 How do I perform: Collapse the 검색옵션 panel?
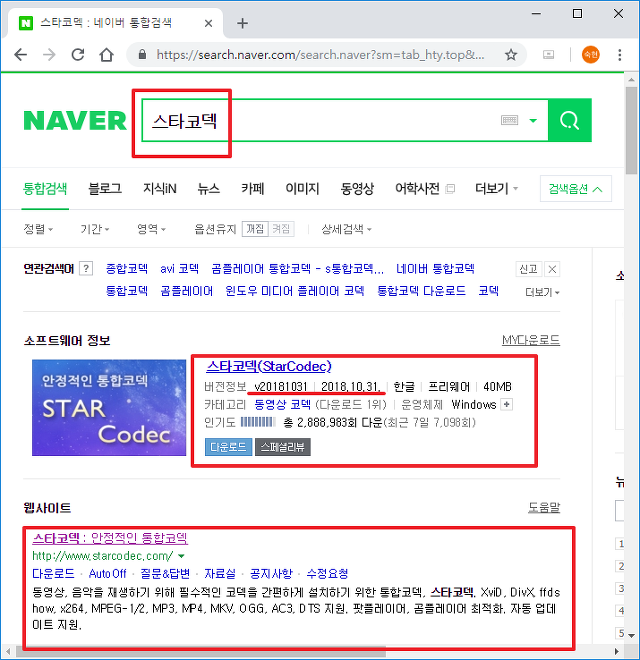pyautogui.click(x=576, y=189)
